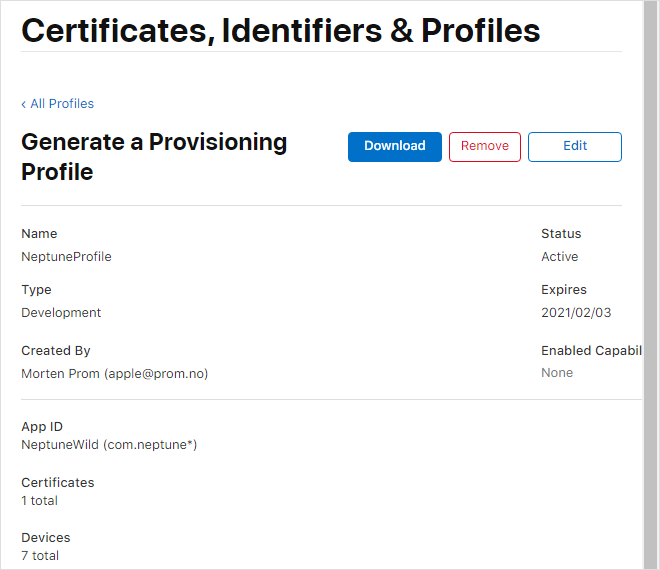Screen dimensions: 660x570
Task: Click the NeptuneWild App ID value
Action: pos(109,445)
